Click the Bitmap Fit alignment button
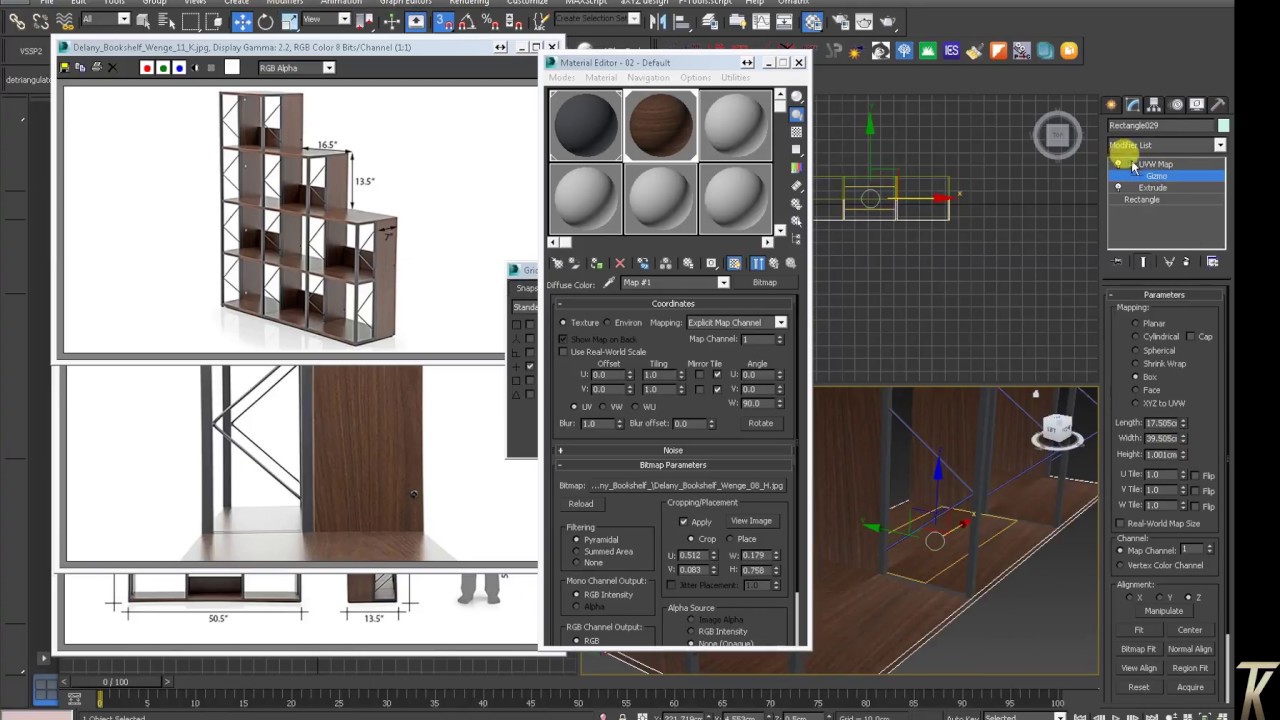The image size is (1280, 720). [x=1138, y=649]
